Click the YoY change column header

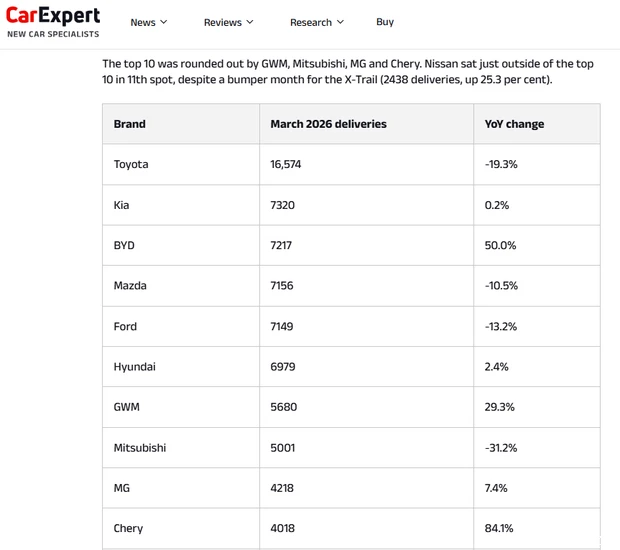coord(514,124)
